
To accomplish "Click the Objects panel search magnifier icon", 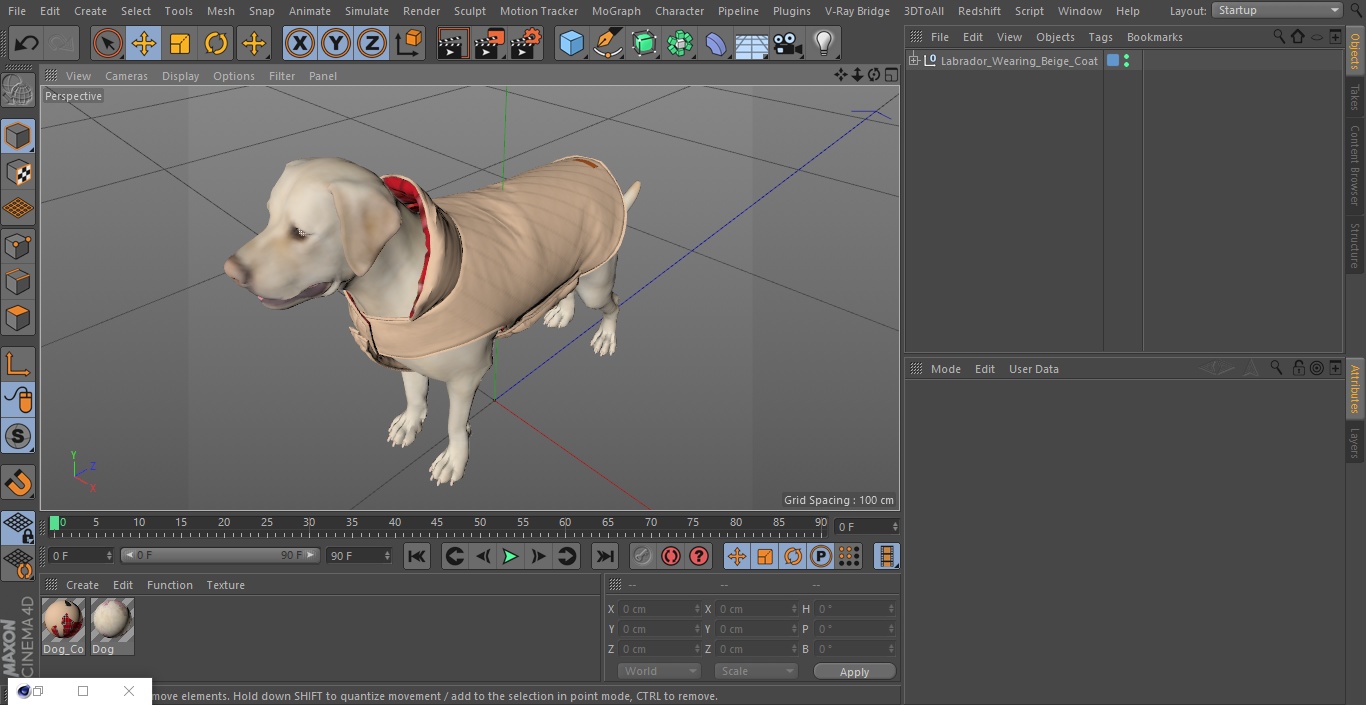I will [1279, 36].
